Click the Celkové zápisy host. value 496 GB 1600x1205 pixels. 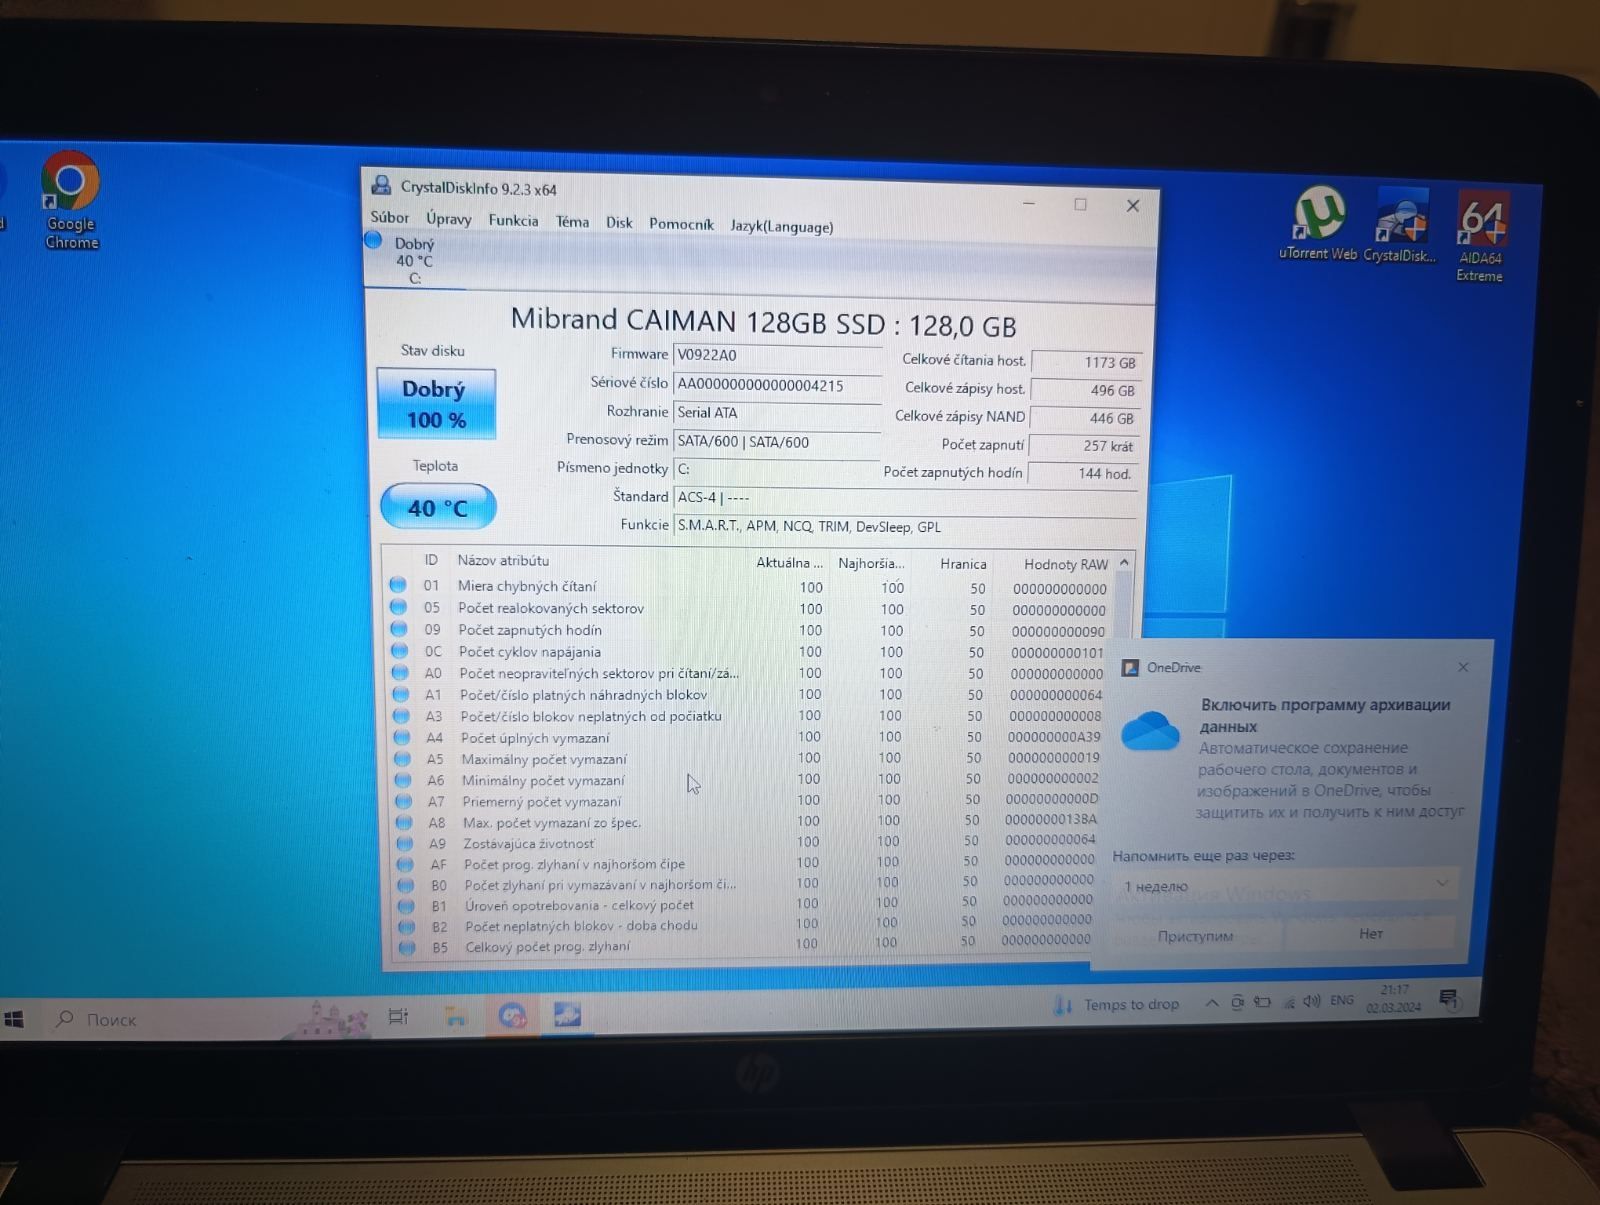click(x=1085, y=390)
